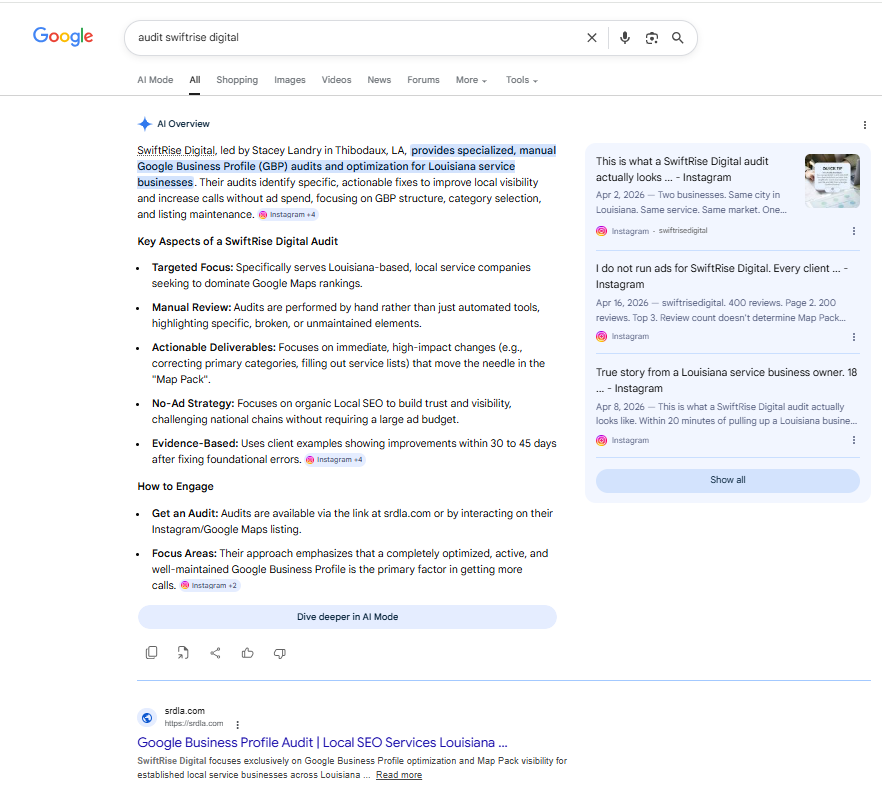Viewport: 882px width, 788px height.
Task: Share the AI Overview
Action: [x=215, y=652]
